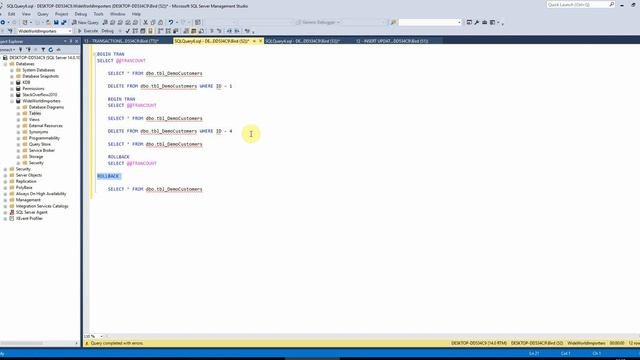This screenshot has width=640, height=360.
Task: Open the Help menu
Action: click(136, 14)
